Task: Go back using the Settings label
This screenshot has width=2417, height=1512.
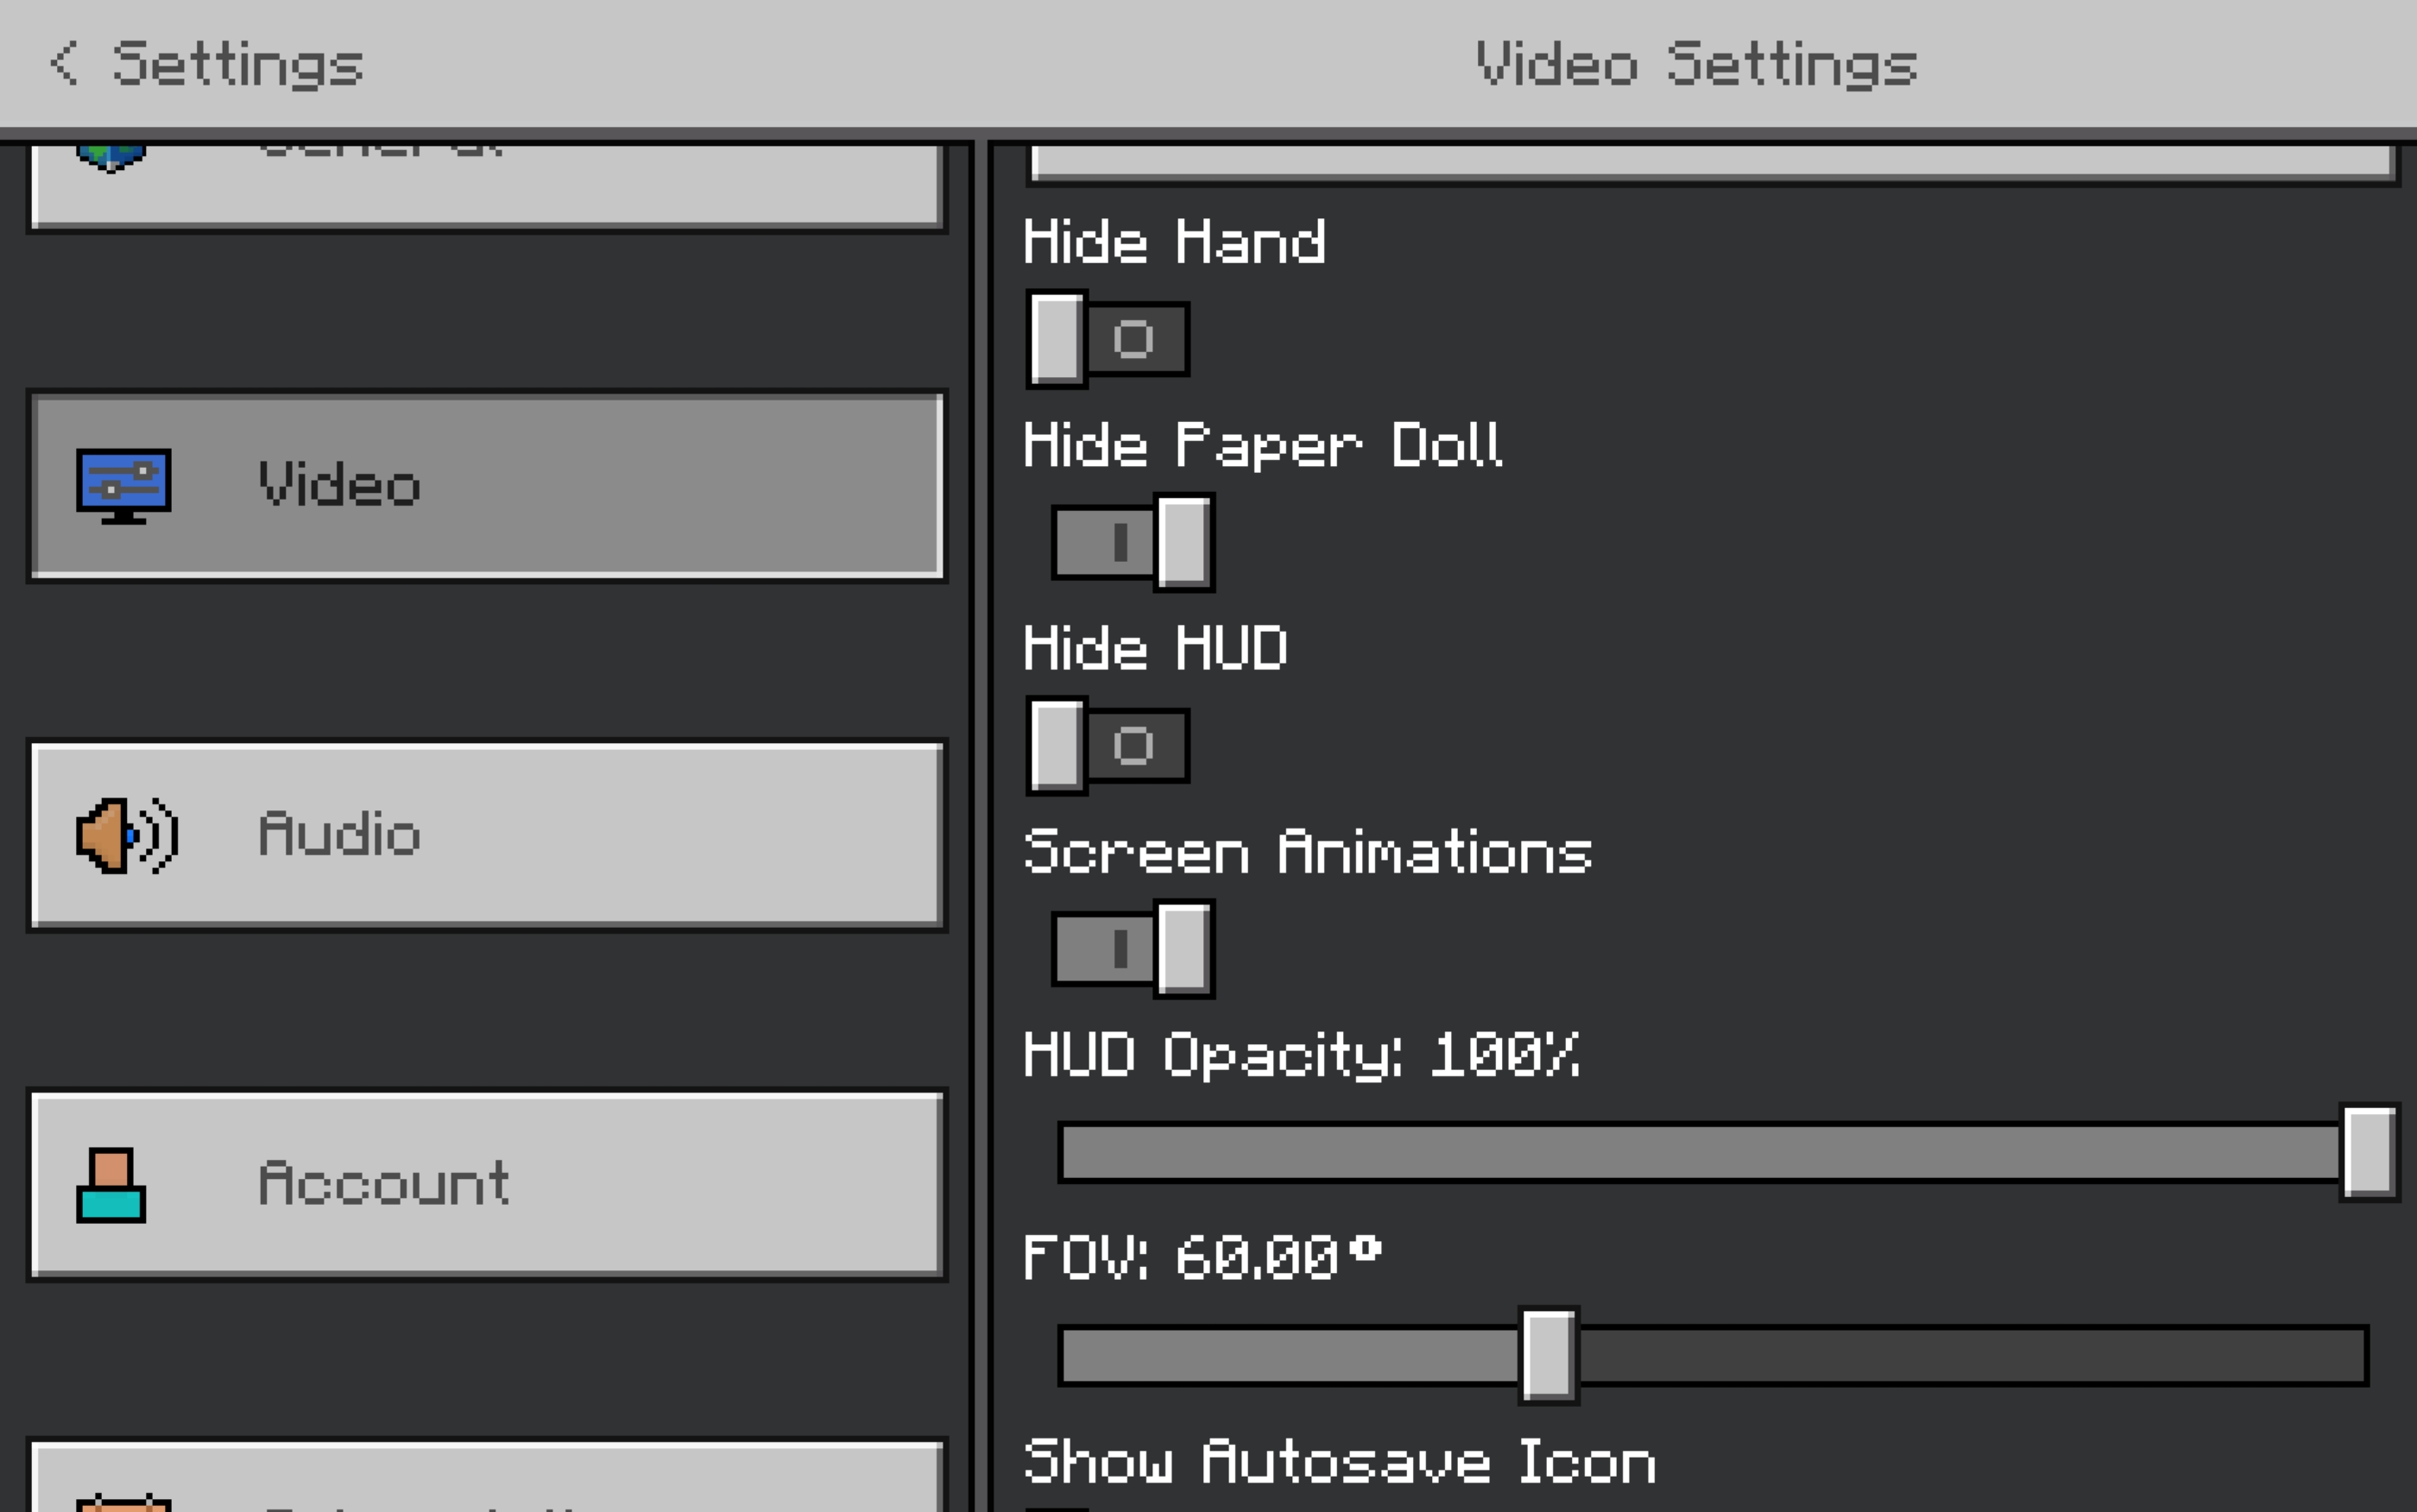Action: [x=237, y=64]
